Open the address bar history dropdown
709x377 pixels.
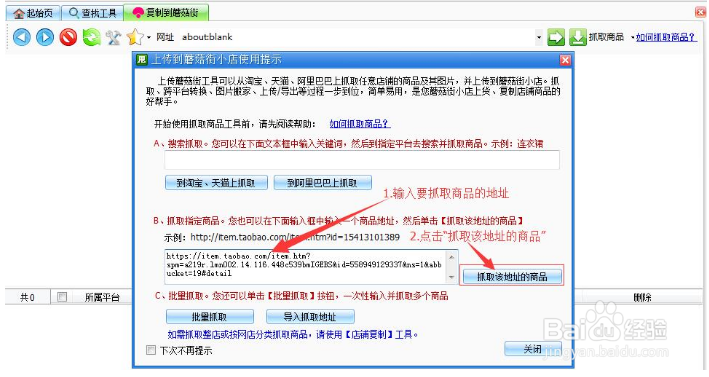pyautogui.click(x=539, y=37)
